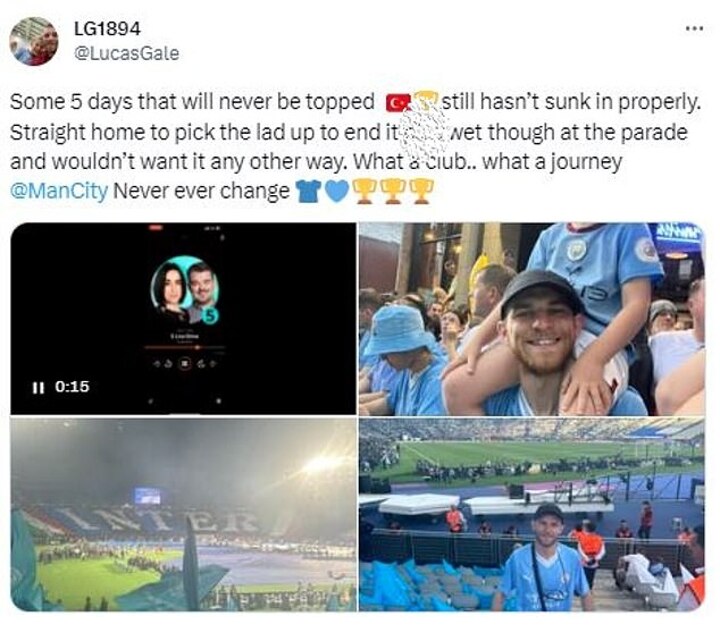This screenshot has width=720, height=633.
Task: Open LG1894's profile avatar
Action: pyautogui.click(x=34, y=41)
